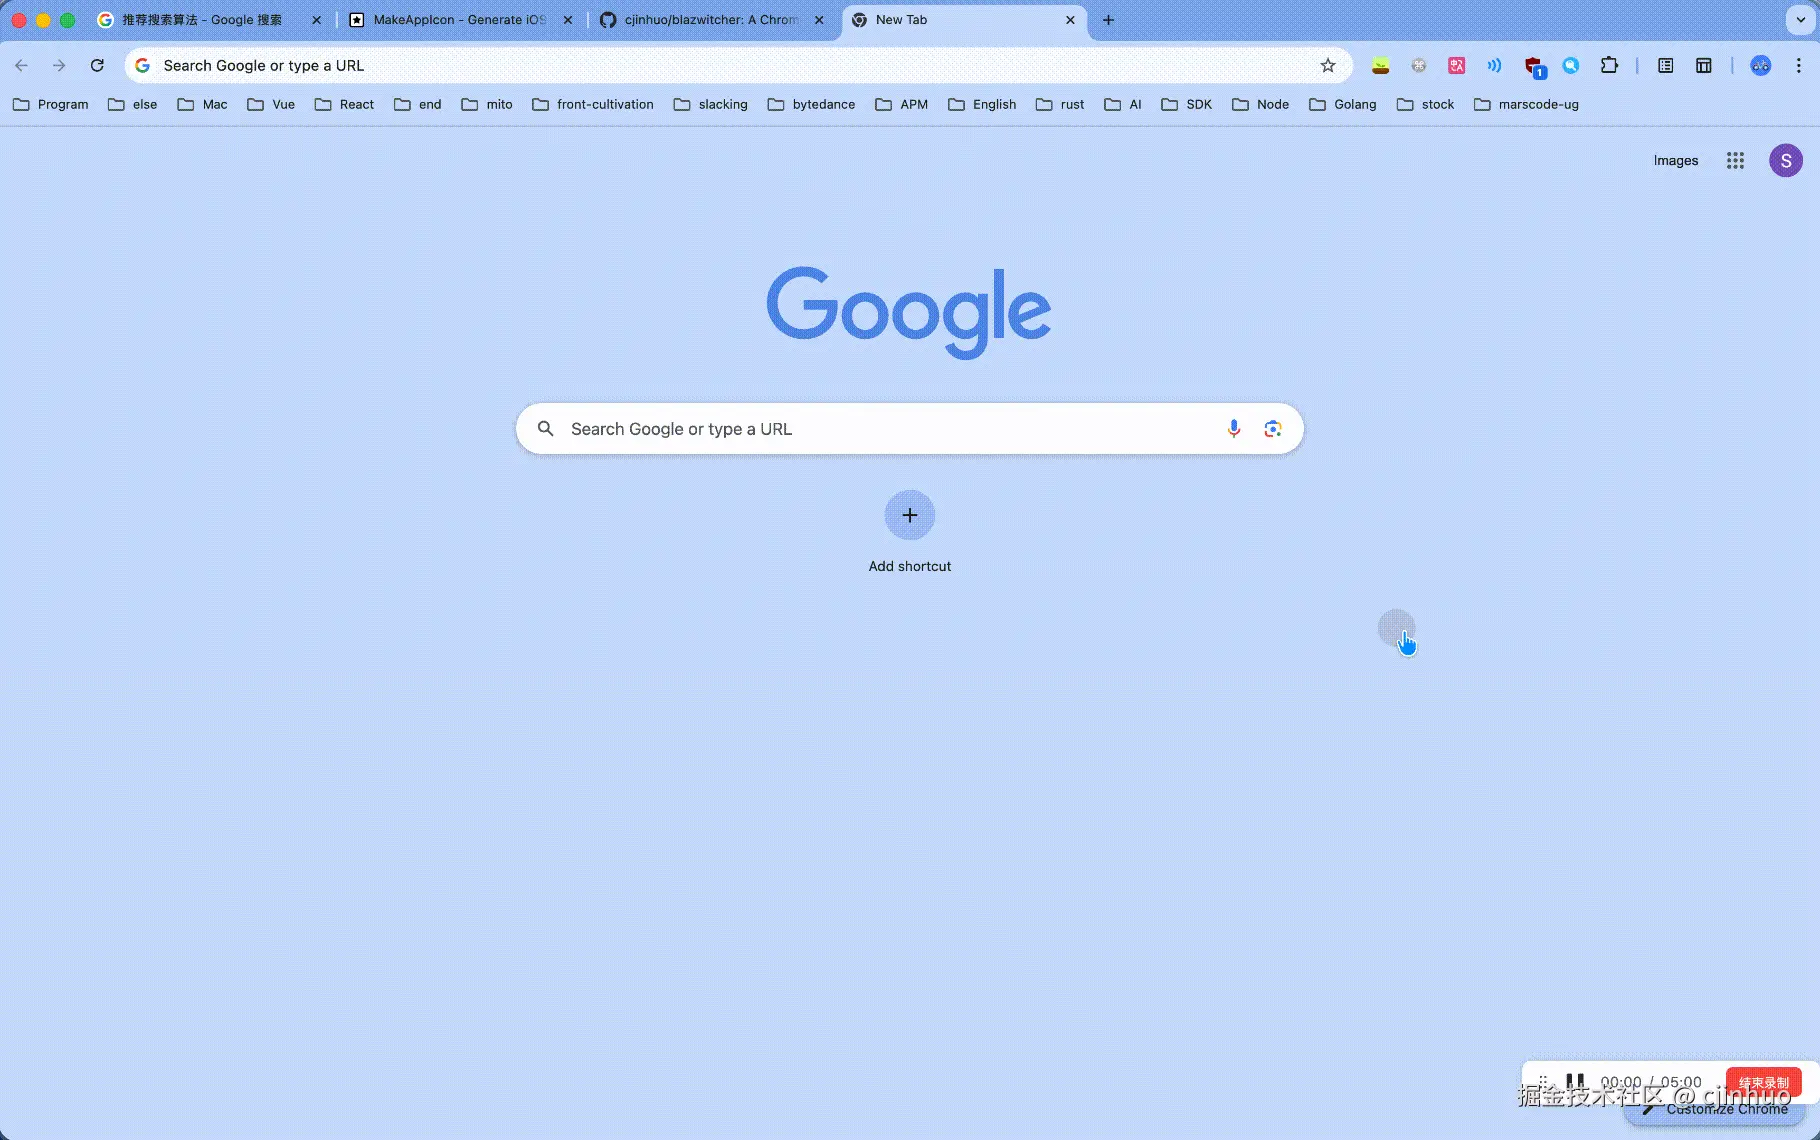Click the column-layout panel icon in toolbar

(1704, 66)
